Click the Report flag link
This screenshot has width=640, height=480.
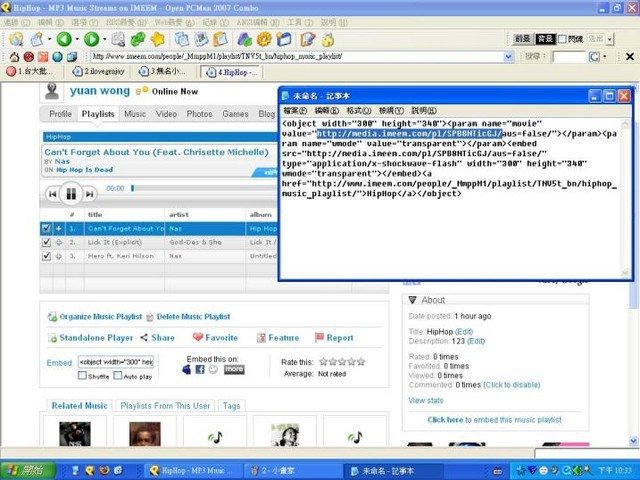point(334,338)
